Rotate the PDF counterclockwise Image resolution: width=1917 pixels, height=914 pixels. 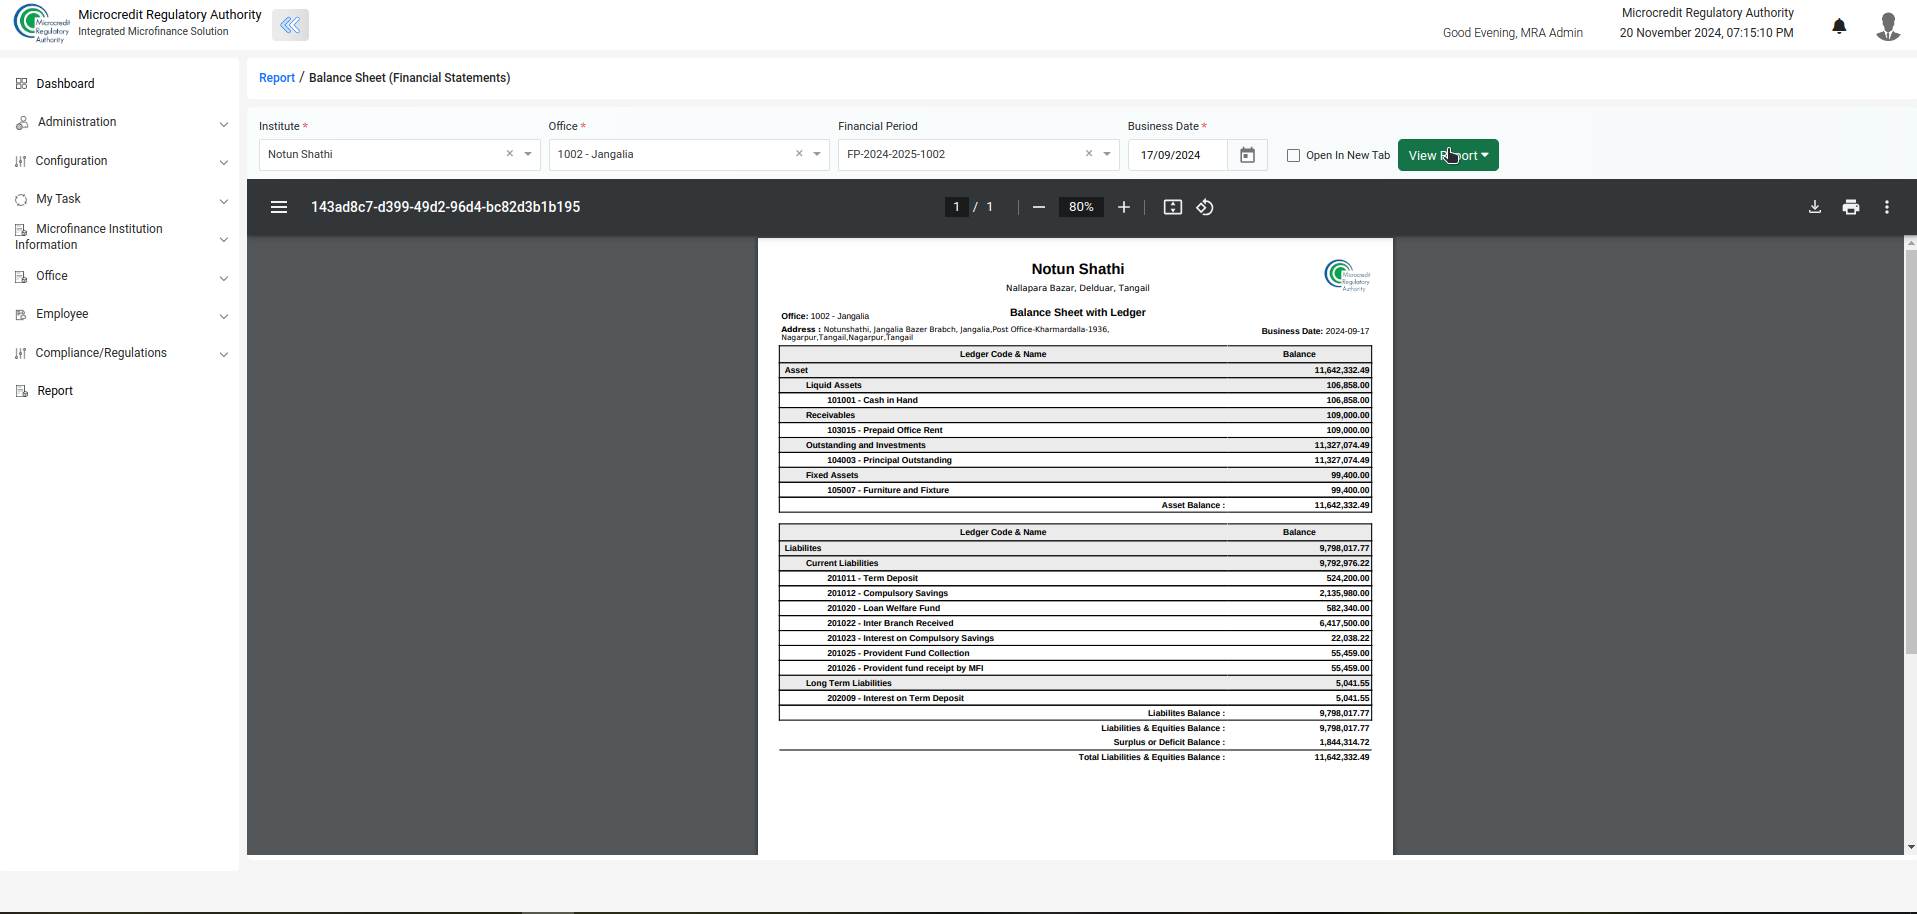1205,207
